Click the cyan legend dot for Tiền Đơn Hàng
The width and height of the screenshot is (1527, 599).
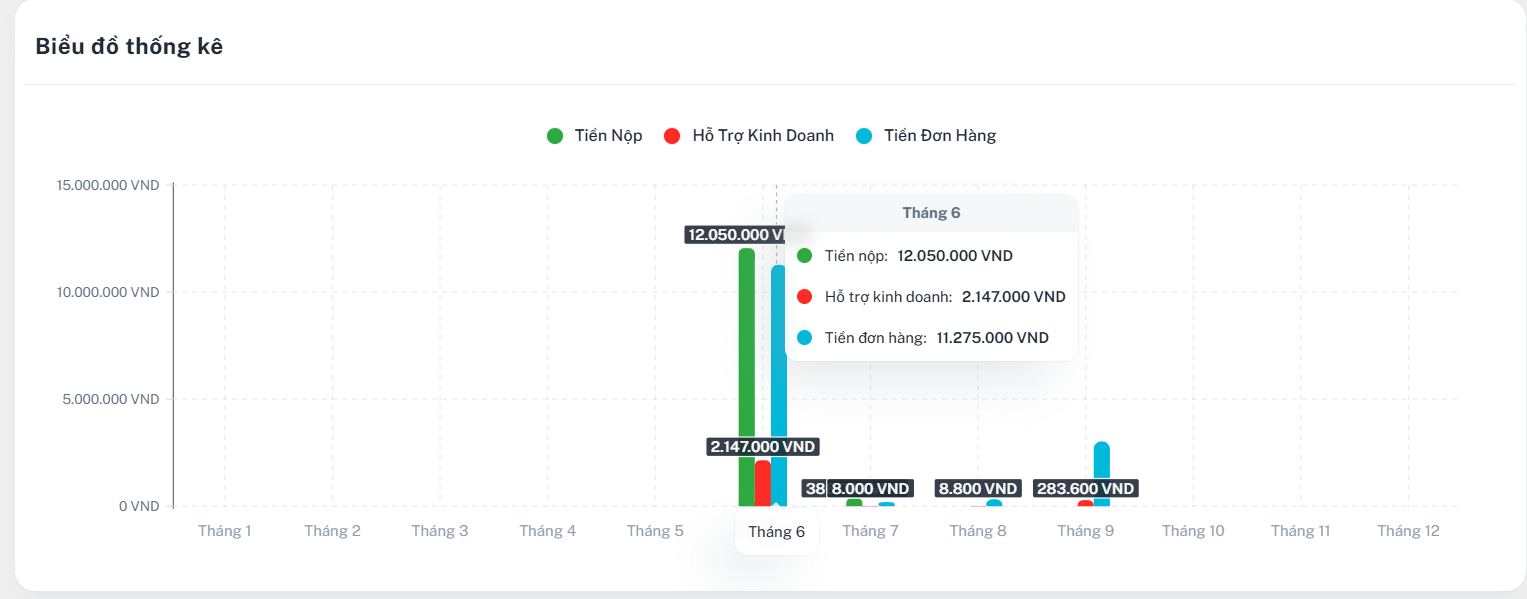pos(865,136)
